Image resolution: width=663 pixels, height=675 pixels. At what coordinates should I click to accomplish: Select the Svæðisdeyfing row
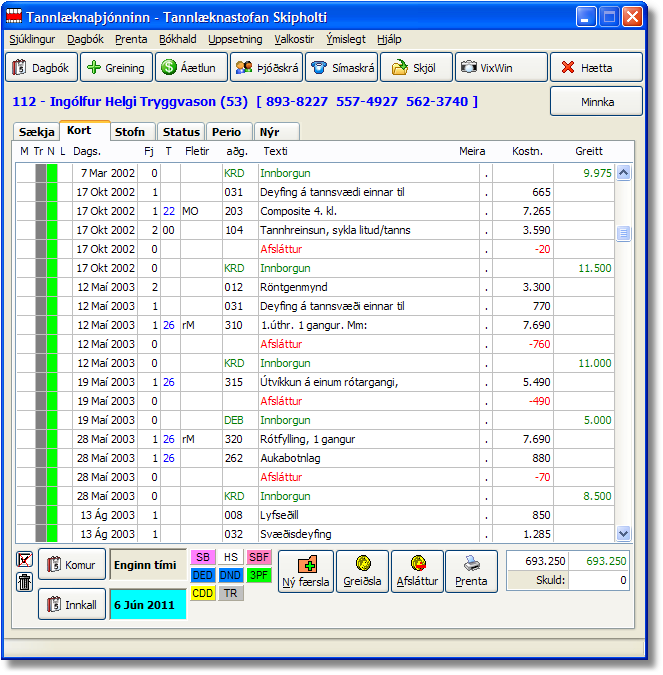(x=315, y=534)
